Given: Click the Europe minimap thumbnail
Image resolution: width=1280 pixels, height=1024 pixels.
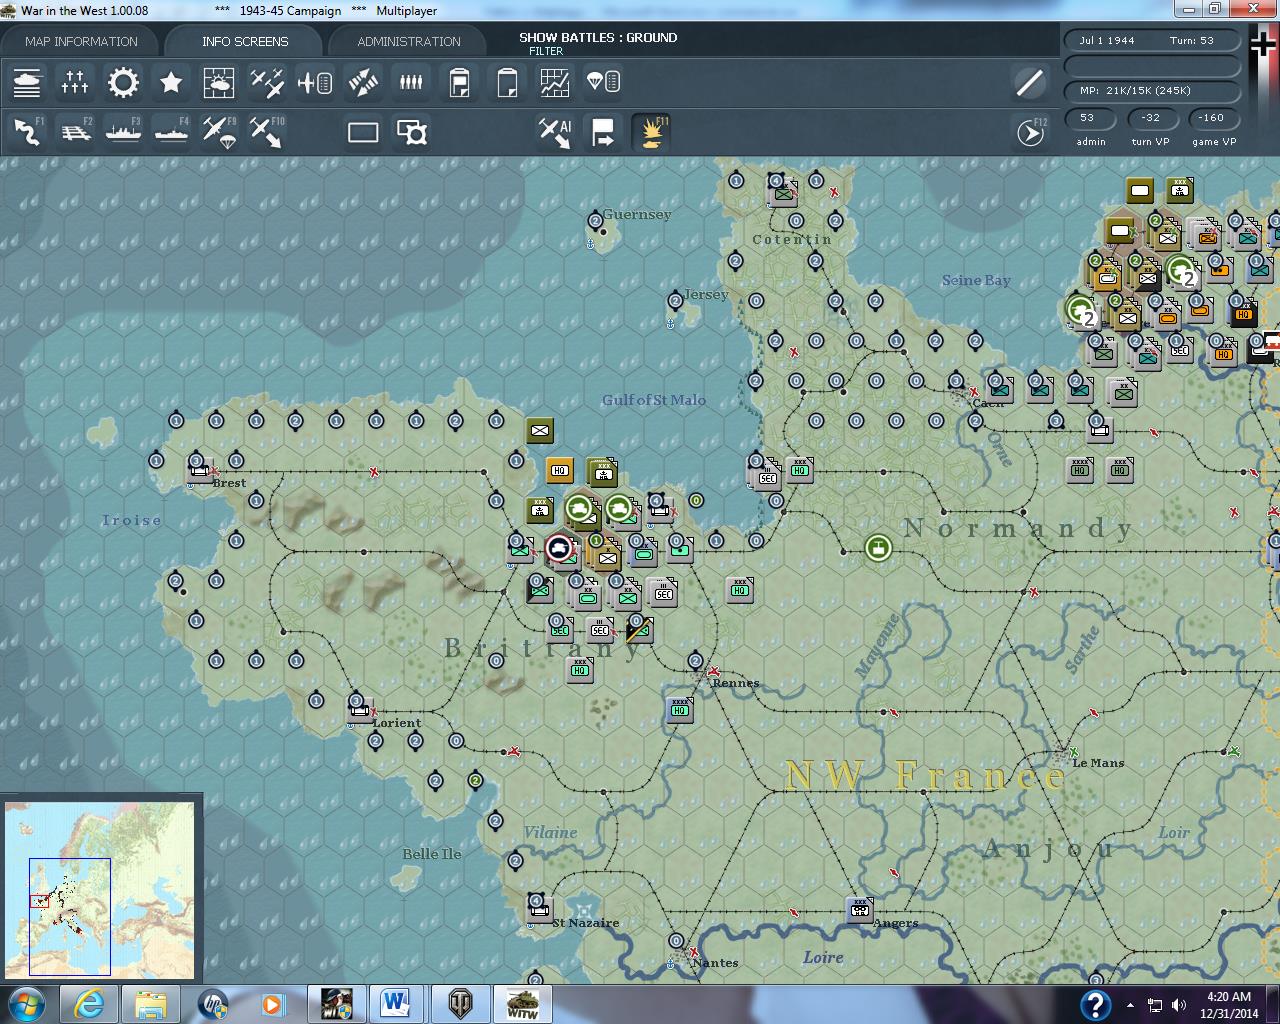Looking at the screenshot, I should click(x=99, y=890).
